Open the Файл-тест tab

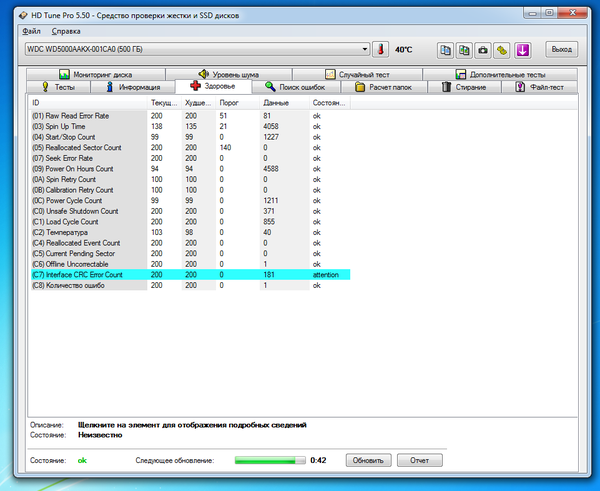(x=541, y=87)
